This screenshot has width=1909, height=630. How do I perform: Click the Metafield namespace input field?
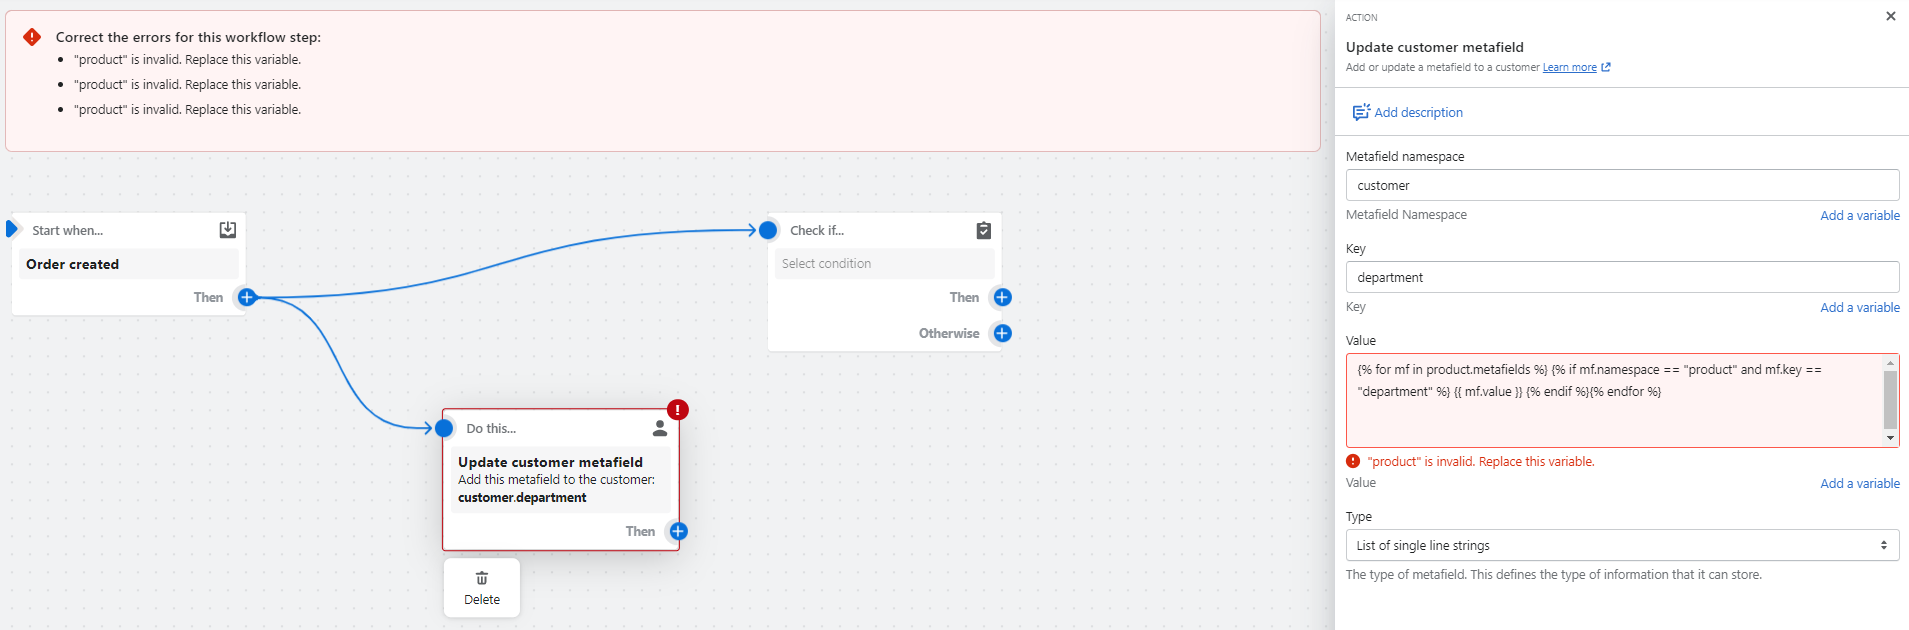click(1621, 185)
